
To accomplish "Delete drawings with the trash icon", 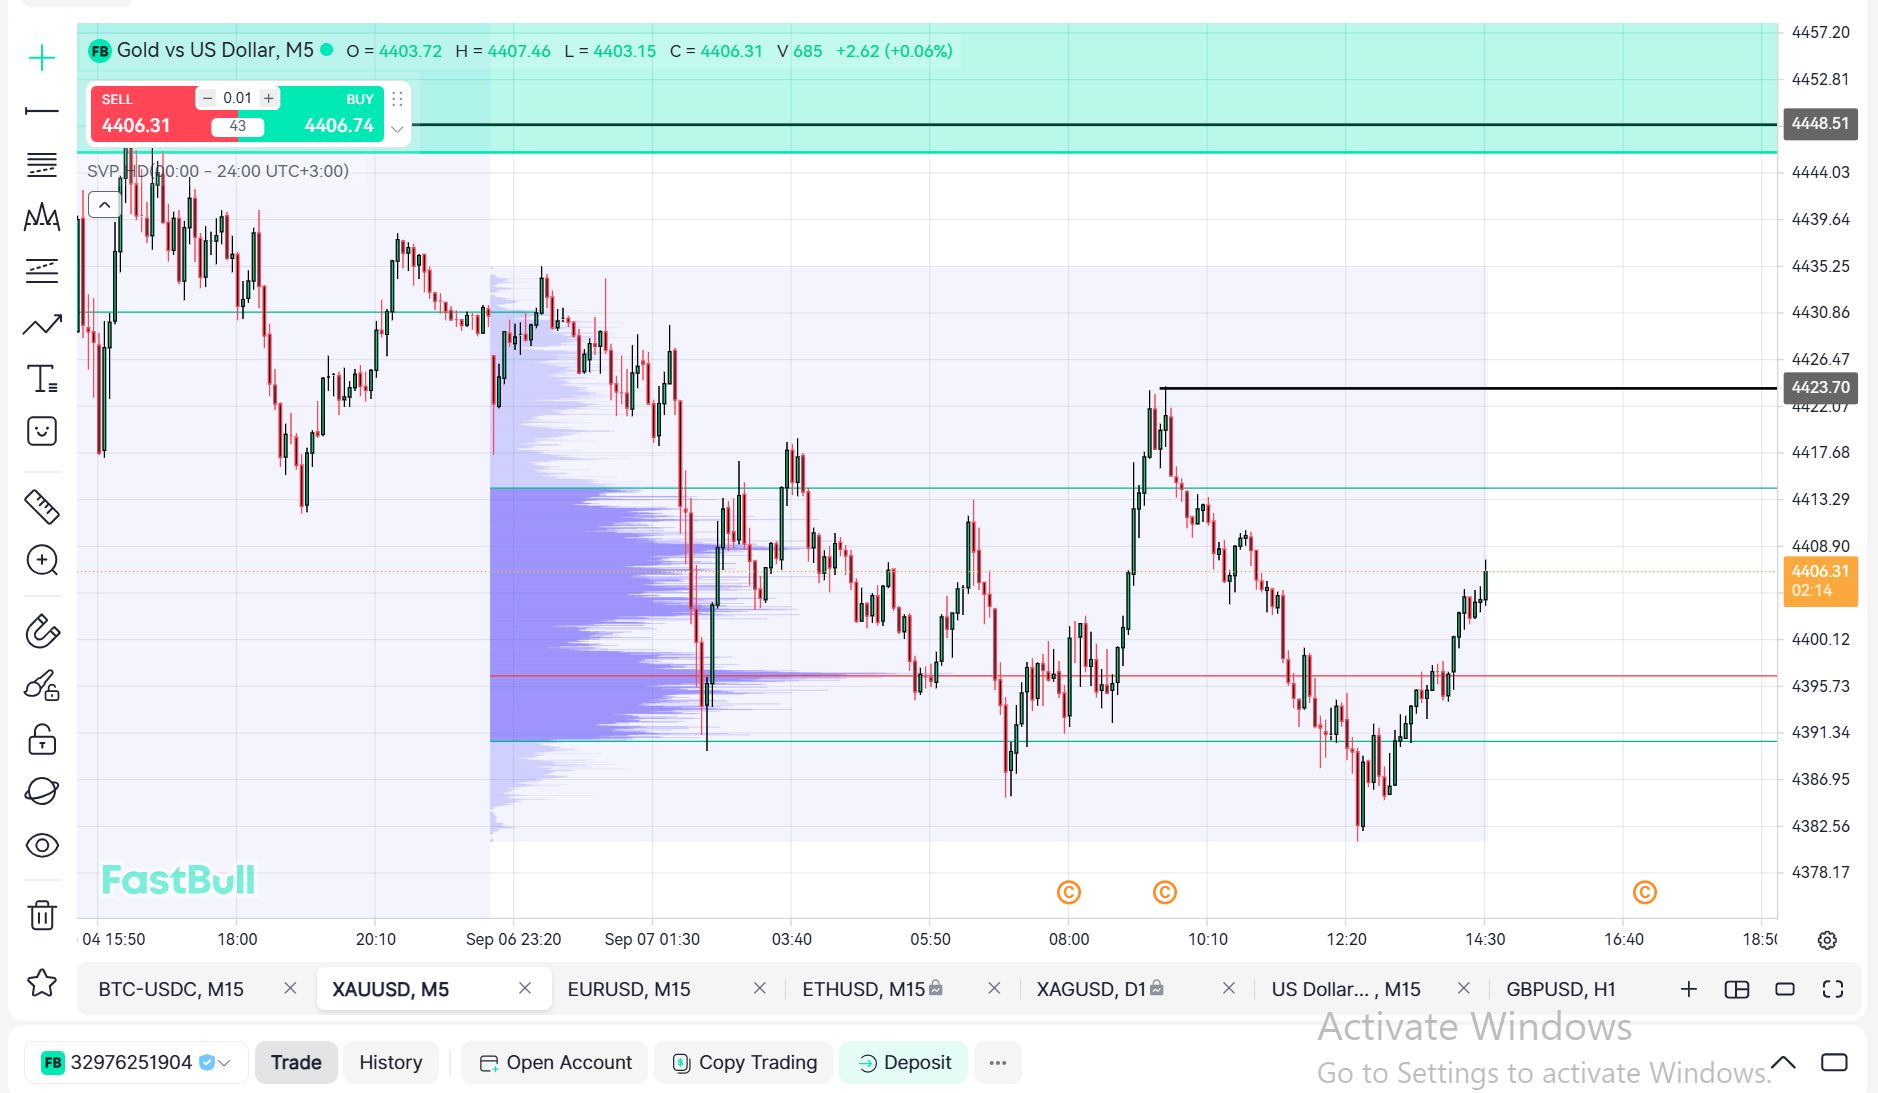I will pyautogui.click(x=42, y=915).
